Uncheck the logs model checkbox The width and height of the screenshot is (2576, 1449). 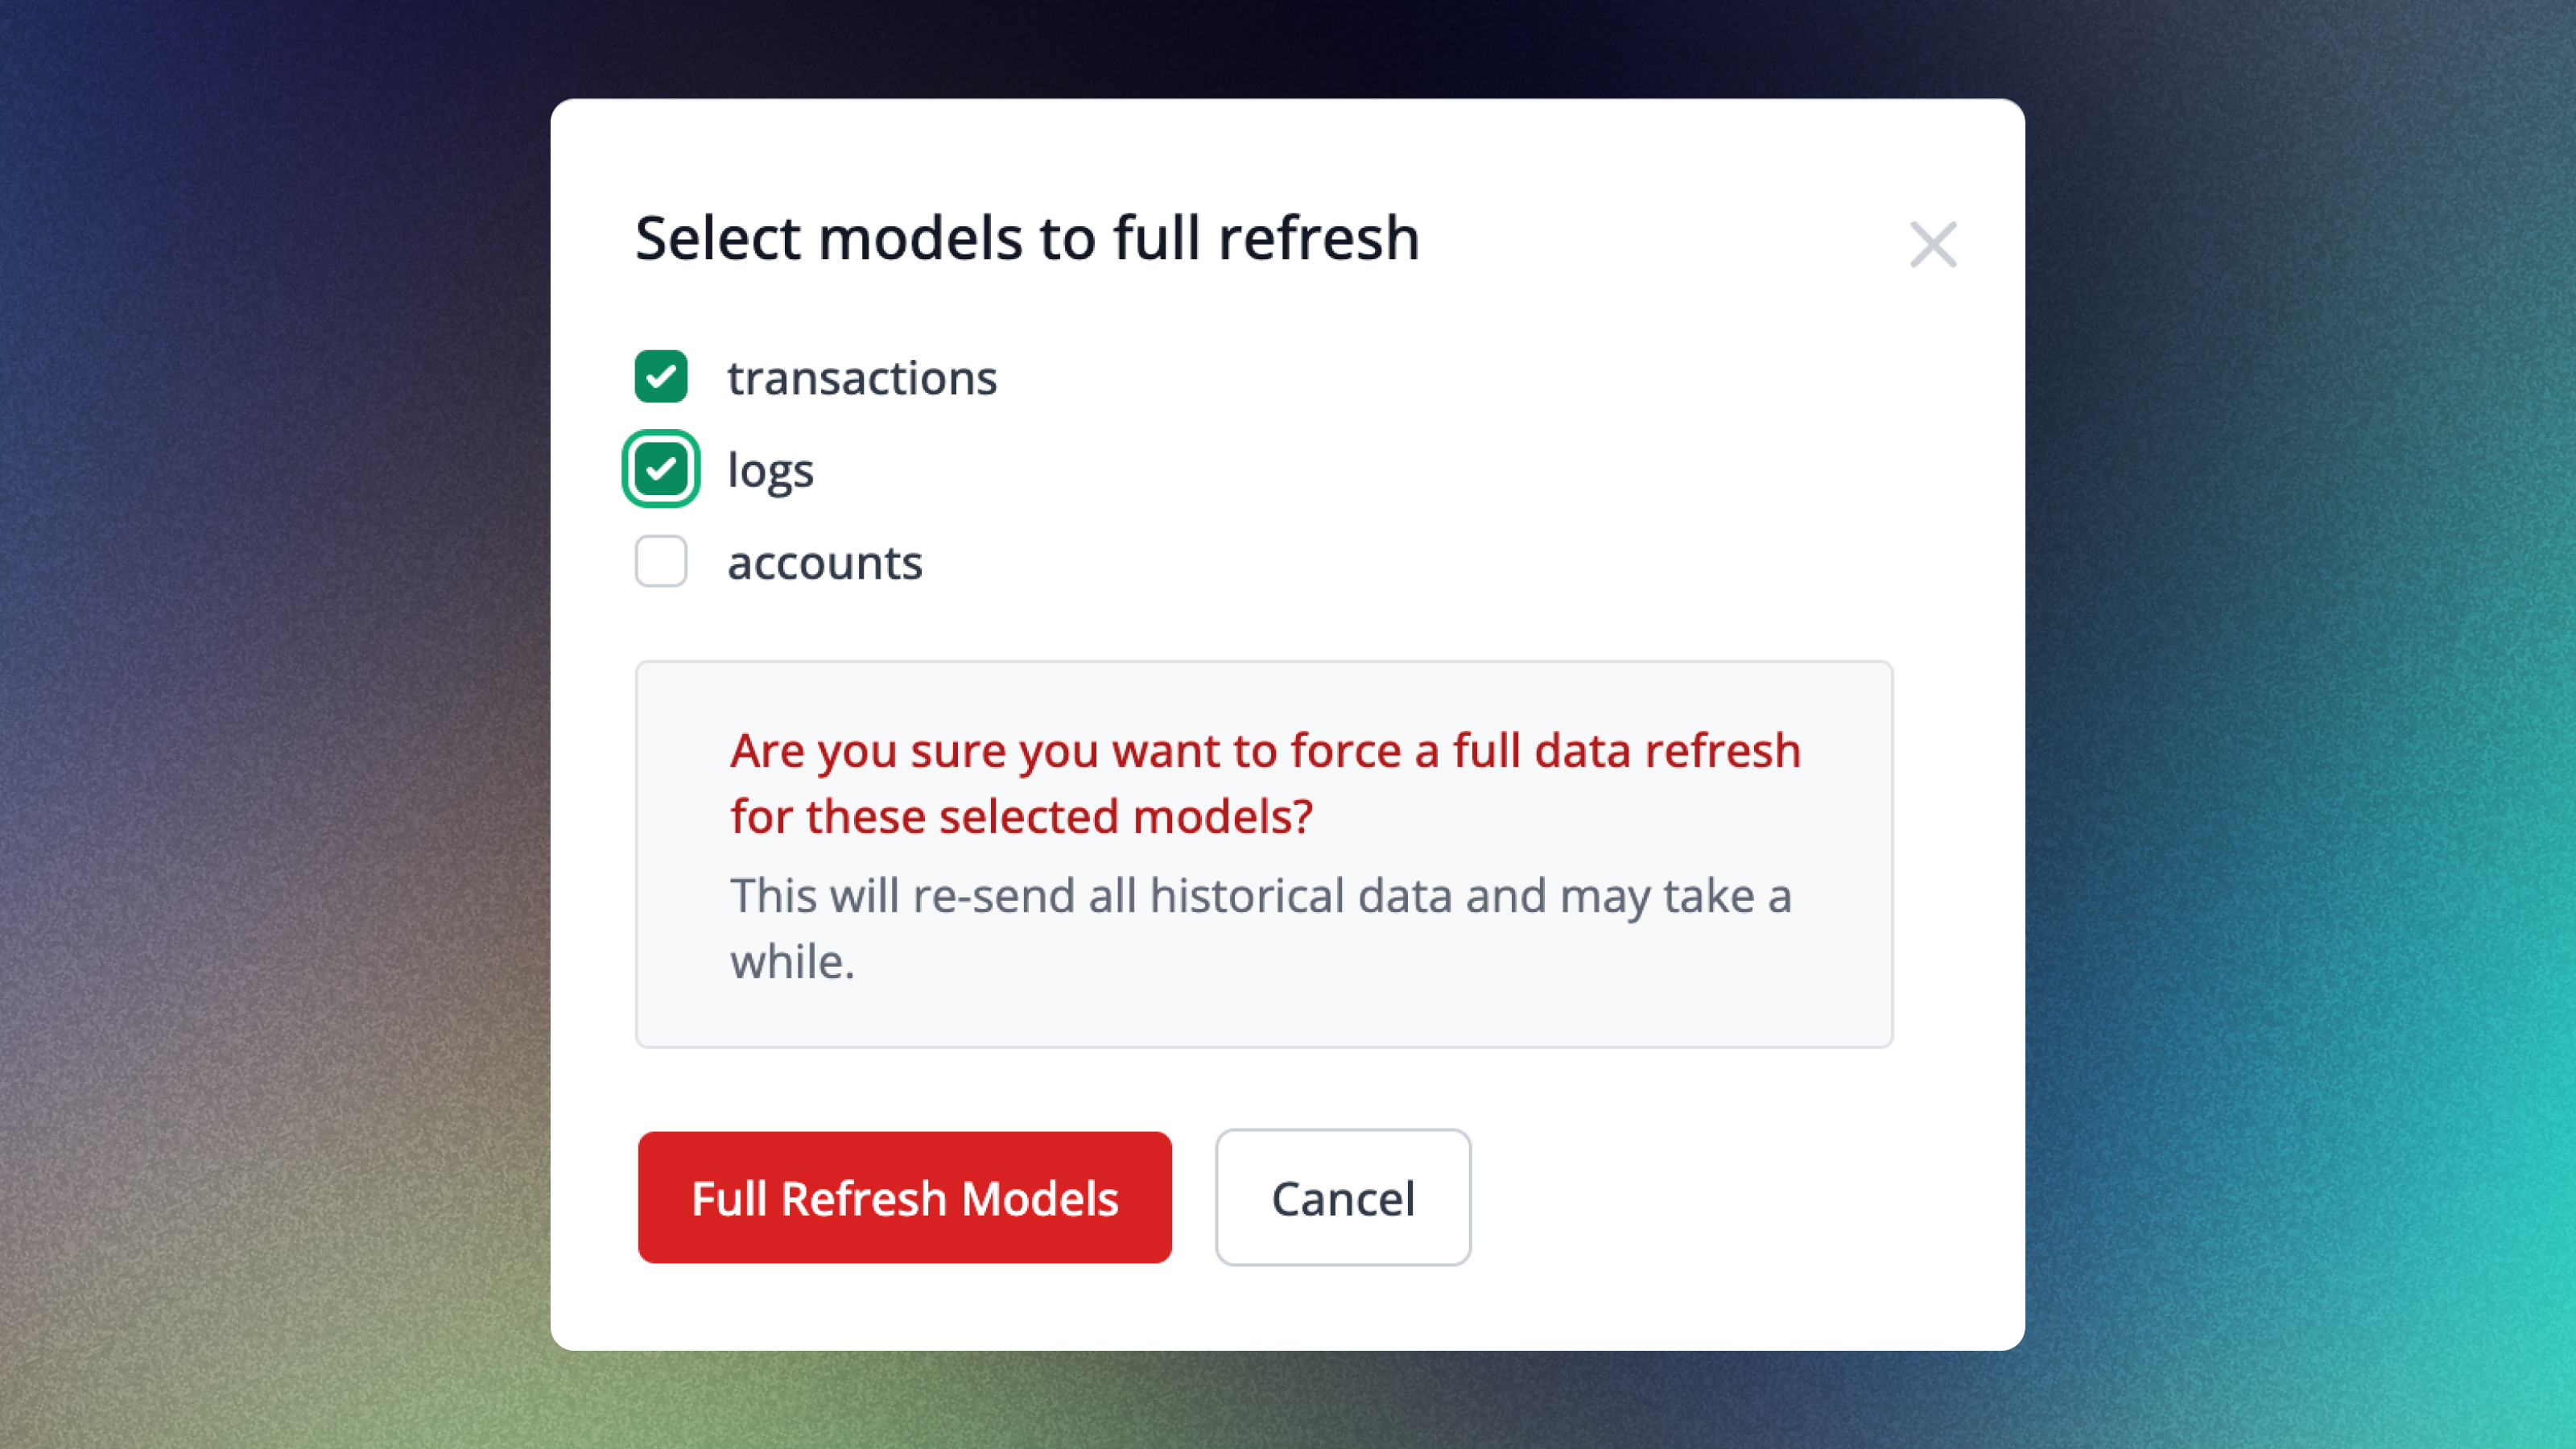661,469
